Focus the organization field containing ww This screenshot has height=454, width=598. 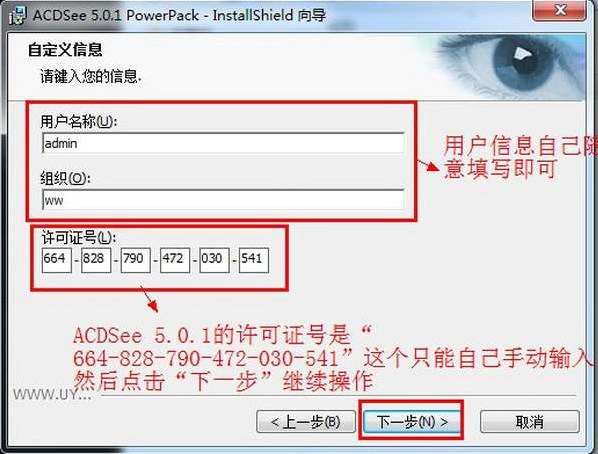[223, 200]
